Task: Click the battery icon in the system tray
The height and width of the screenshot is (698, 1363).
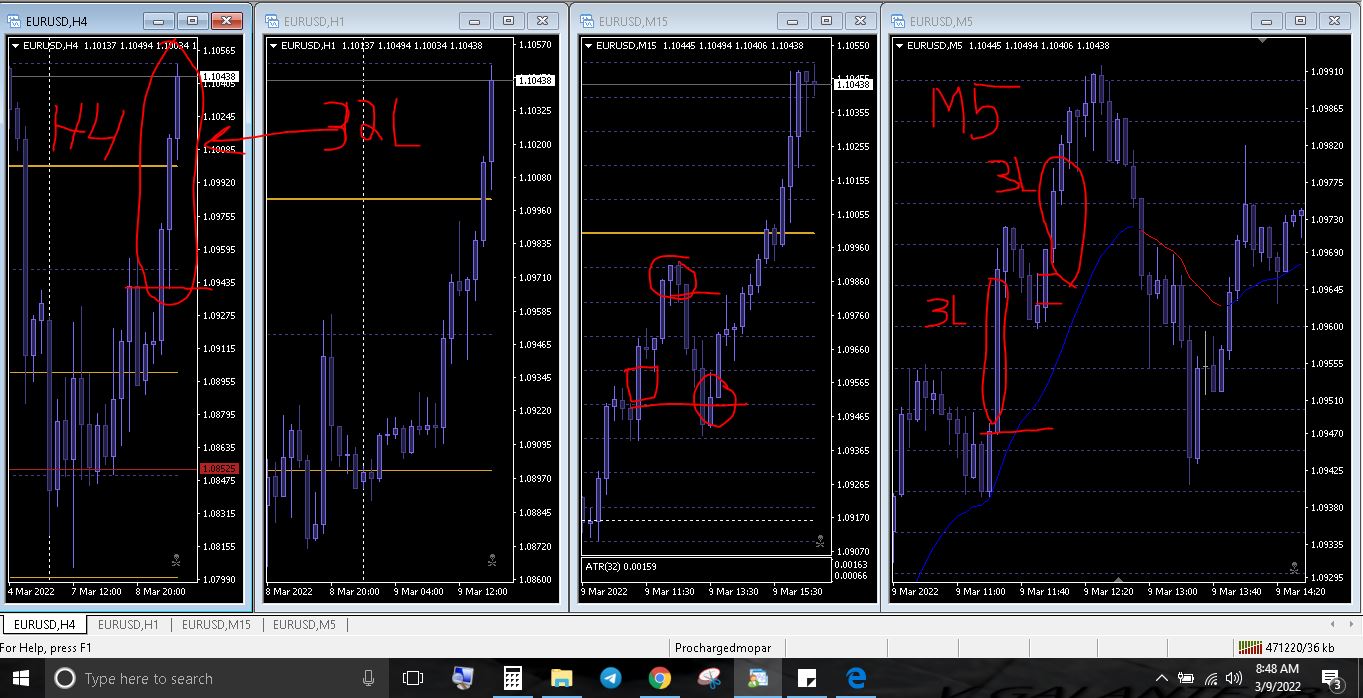Action: (x=1186, y=679)
